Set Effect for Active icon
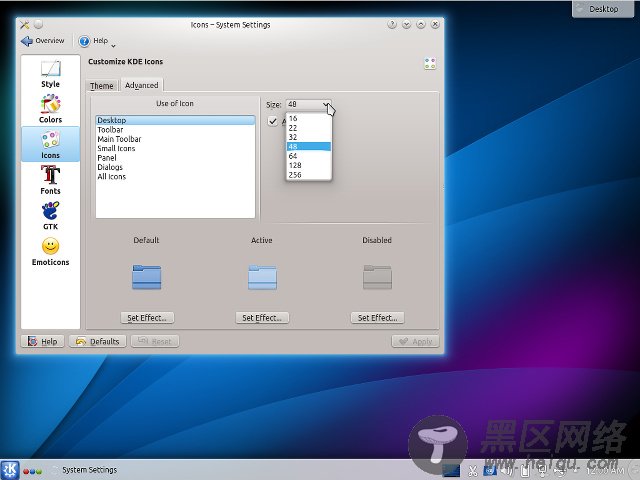This screenshot has height=480, width=640. pyautogui.click(x=262, y=318)
